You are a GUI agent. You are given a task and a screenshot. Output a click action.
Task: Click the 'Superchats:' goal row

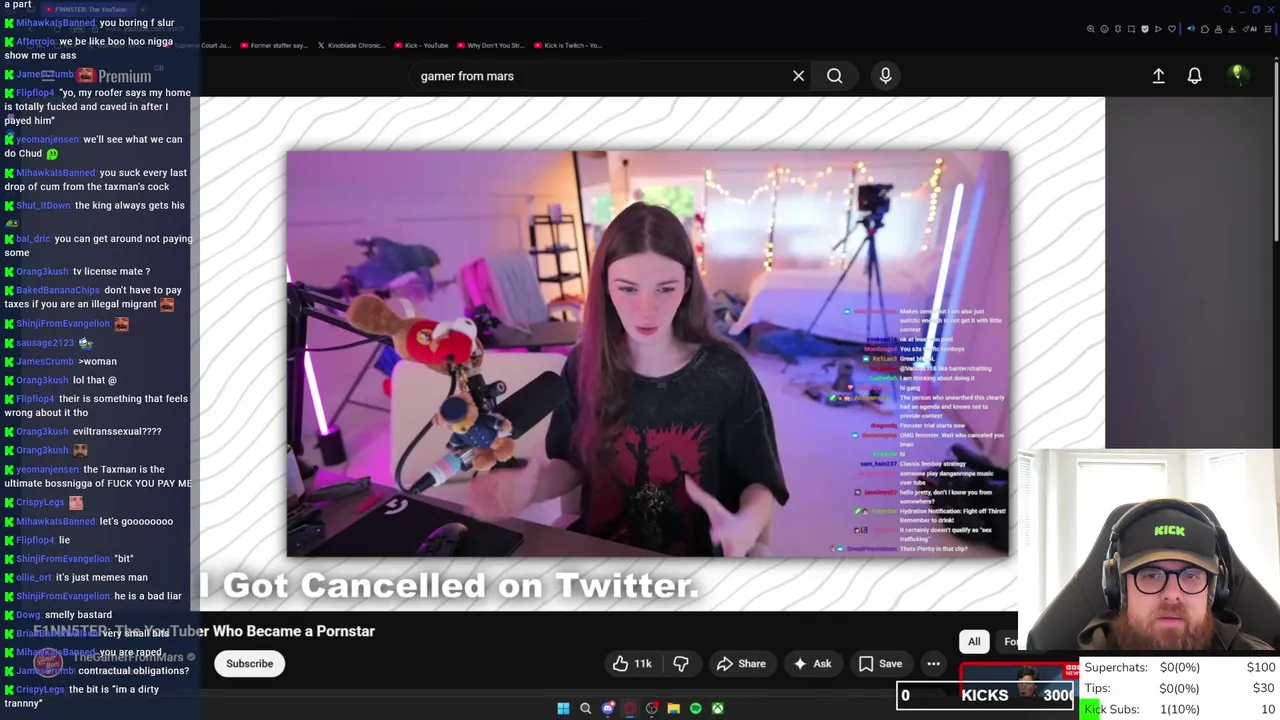1180,667
